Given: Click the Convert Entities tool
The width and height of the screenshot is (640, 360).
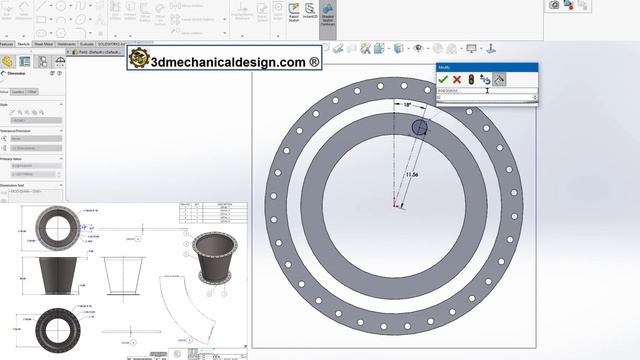Looking at the screenshot, I should pyautogui.click(x=130, y=11).
